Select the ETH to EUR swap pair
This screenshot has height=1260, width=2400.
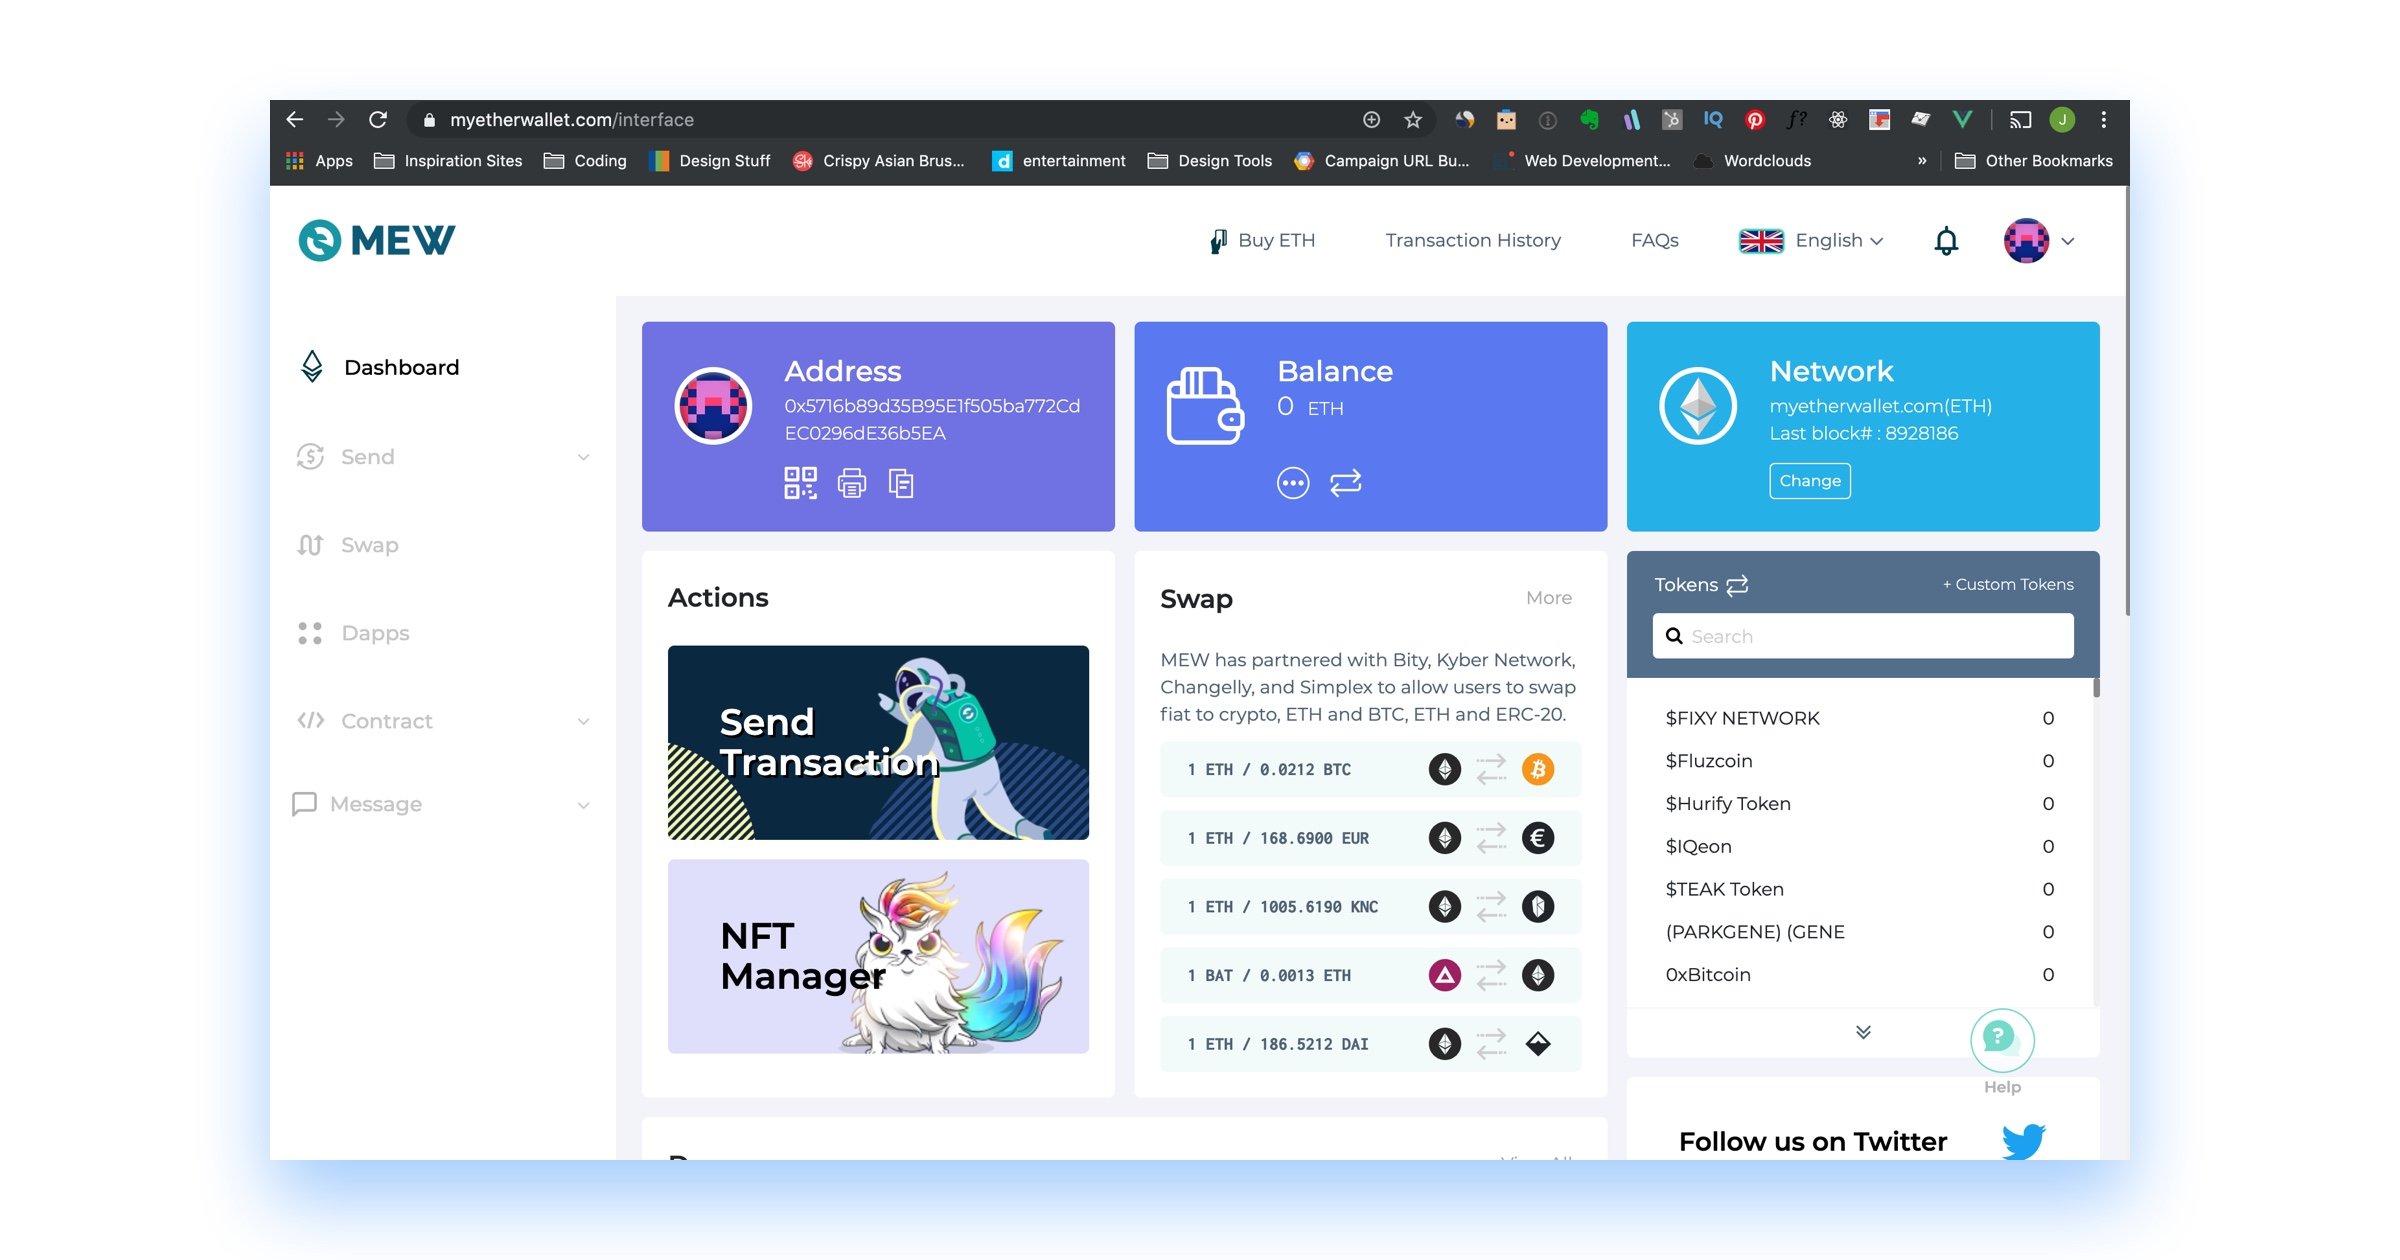coord(1371,838)
